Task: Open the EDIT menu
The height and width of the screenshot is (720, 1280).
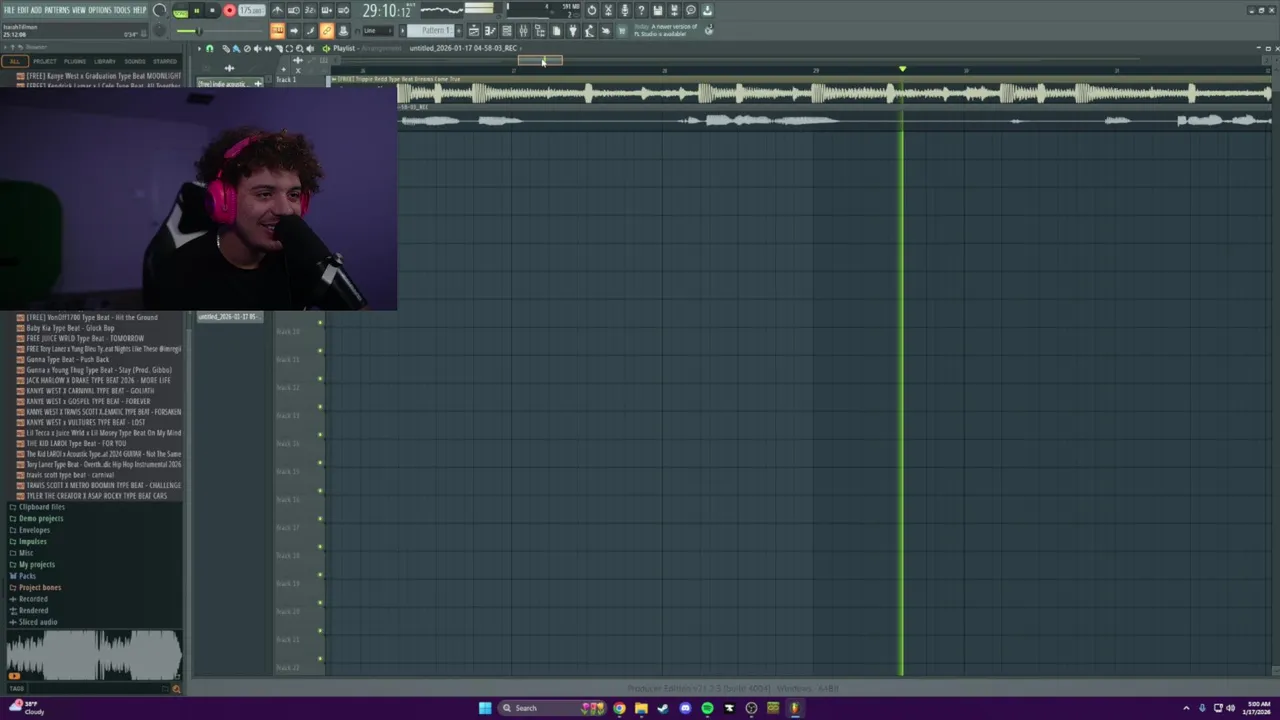Action: [22, 10]
